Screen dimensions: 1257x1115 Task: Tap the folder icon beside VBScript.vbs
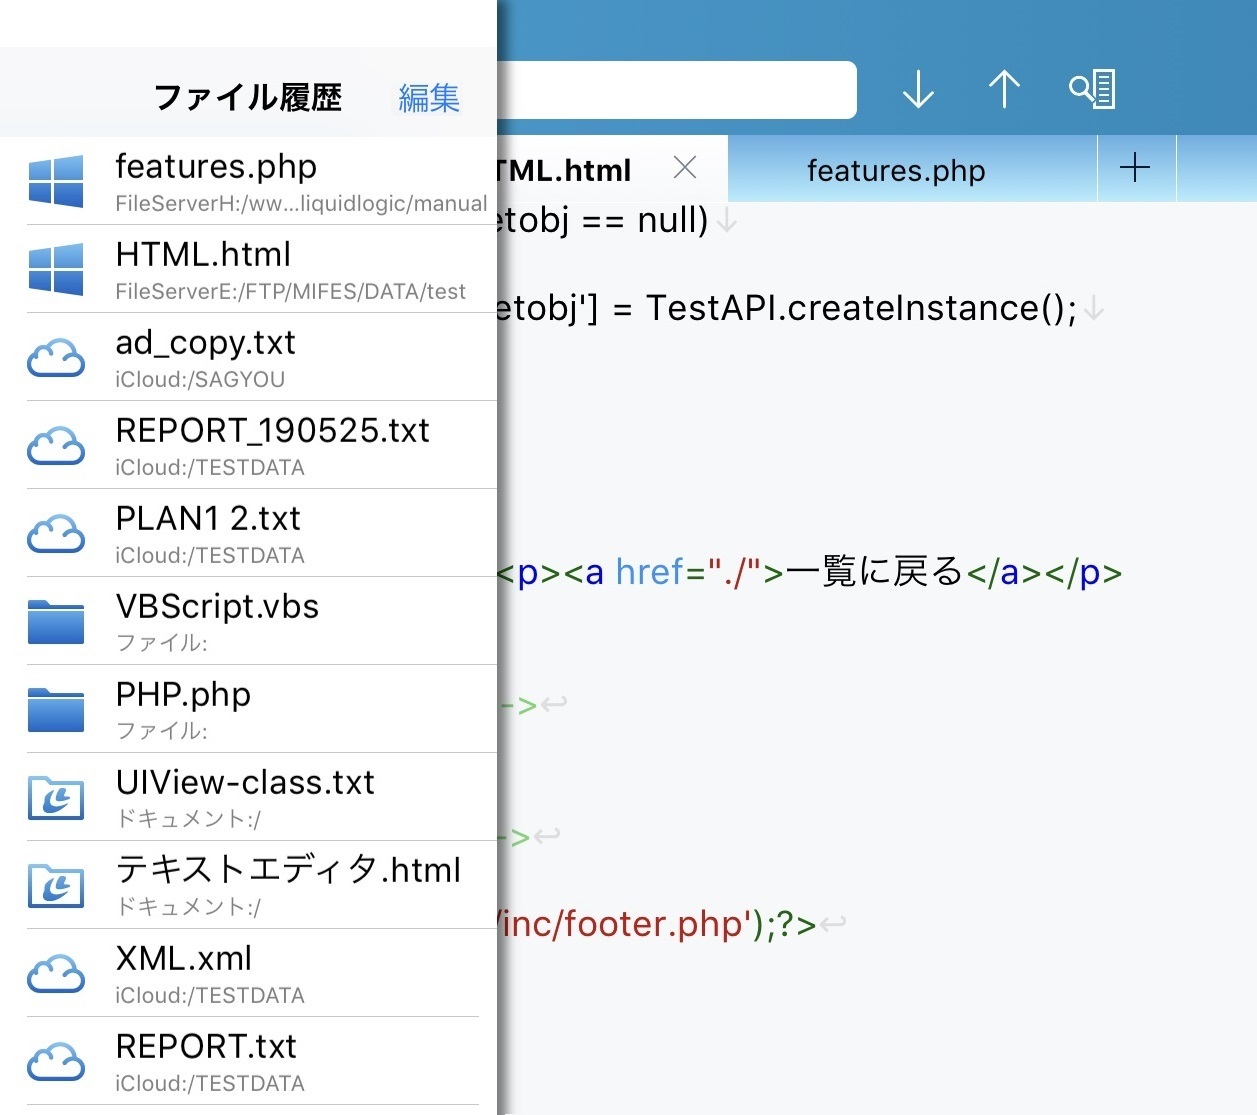tap(56, 621)
